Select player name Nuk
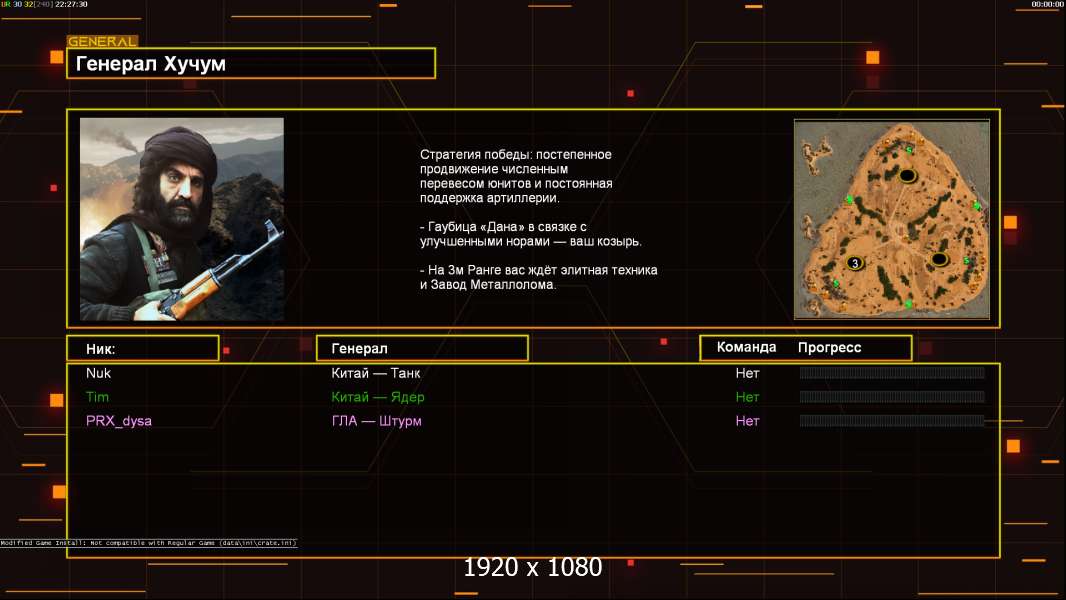The height and width of the screenshot is (600, 1066). [x=99, y=373]
